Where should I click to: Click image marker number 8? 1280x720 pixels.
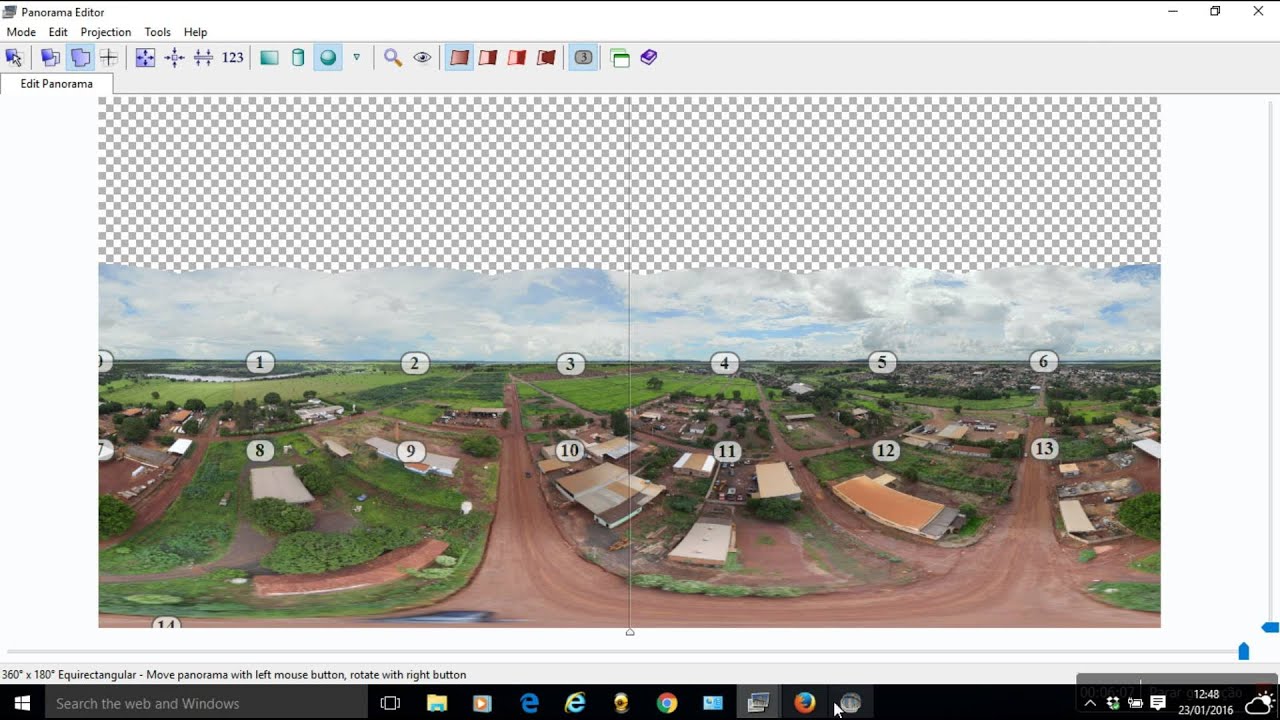pos(260,450)
